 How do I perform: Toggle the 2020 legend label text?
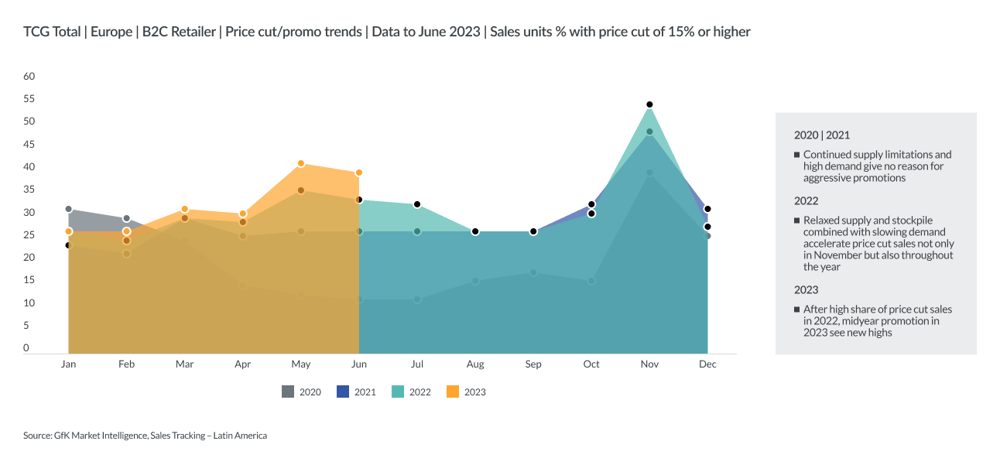[310, 392]
